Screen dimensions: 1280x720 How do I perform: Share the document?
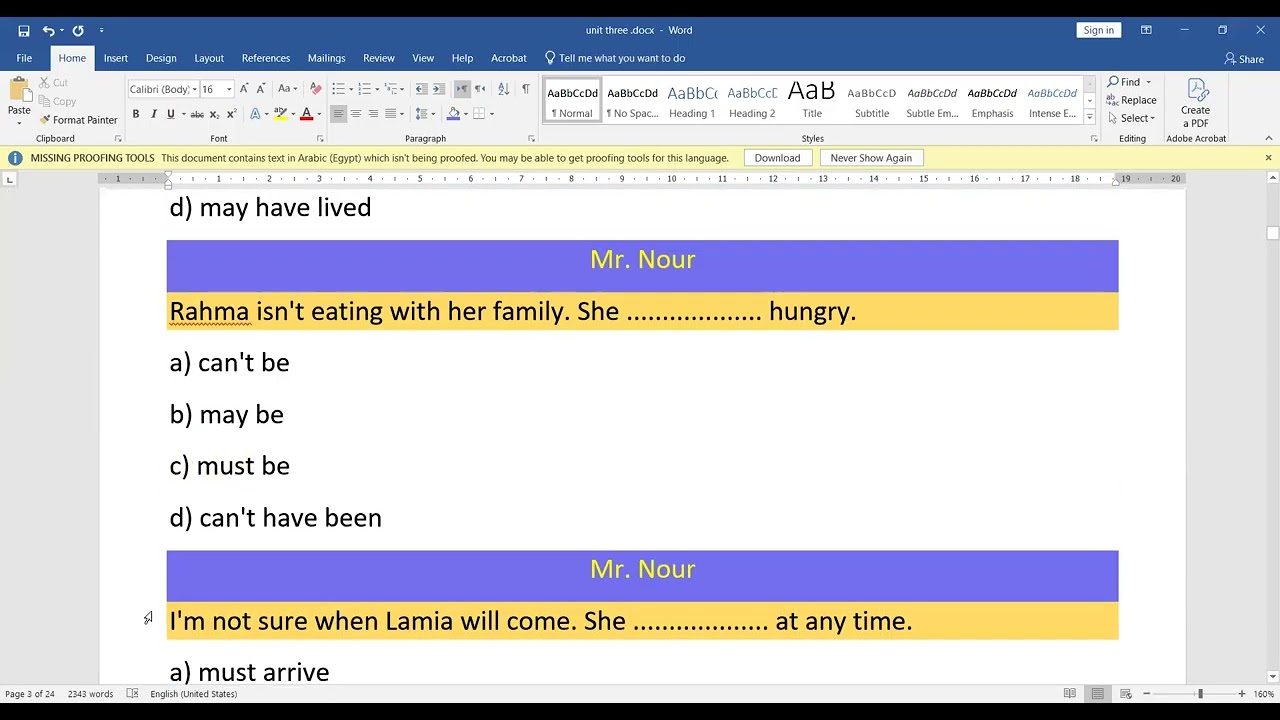pos(1245,59)
